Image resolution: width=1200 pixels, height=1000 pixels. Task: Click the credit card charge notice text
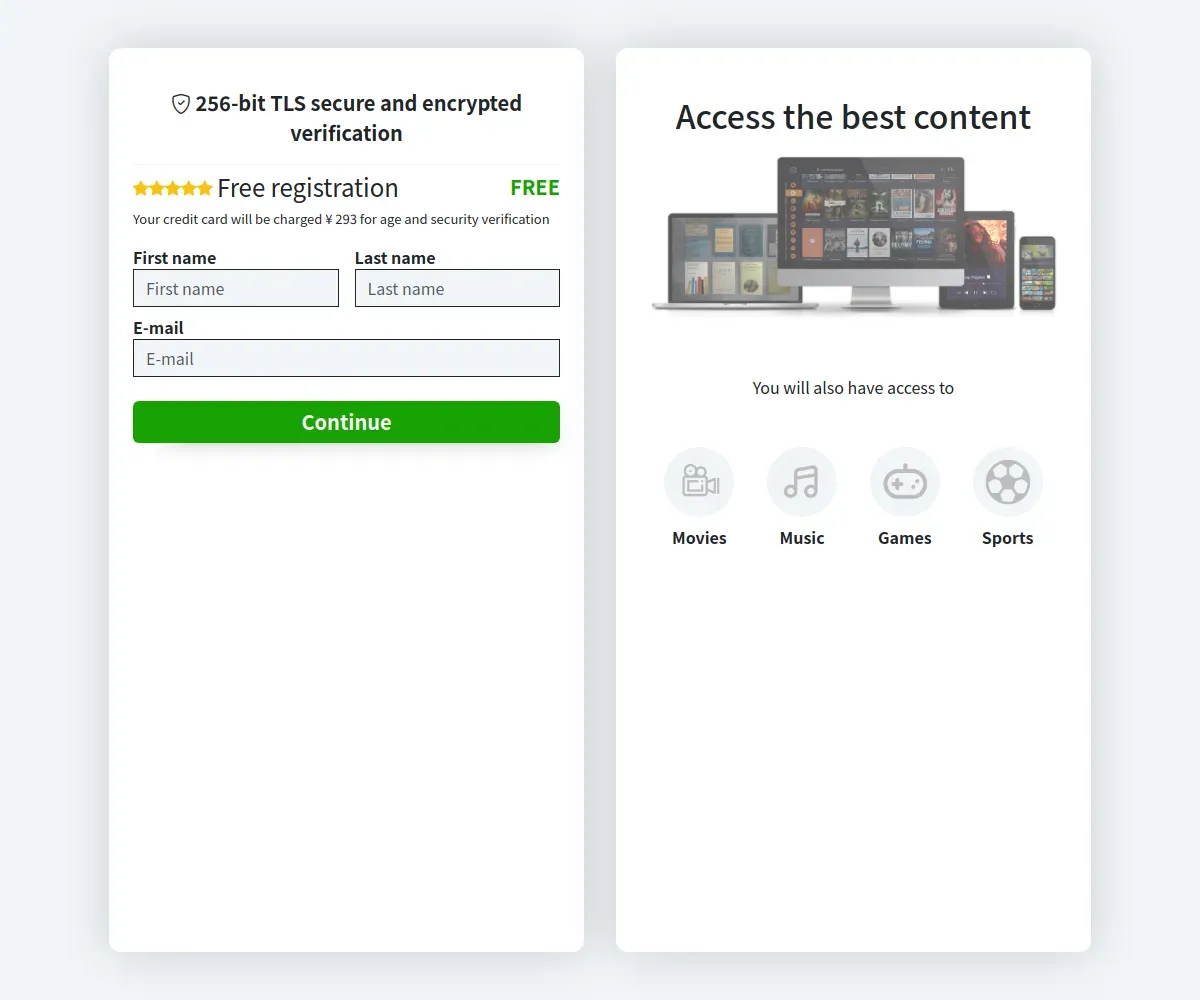(341, 219)
